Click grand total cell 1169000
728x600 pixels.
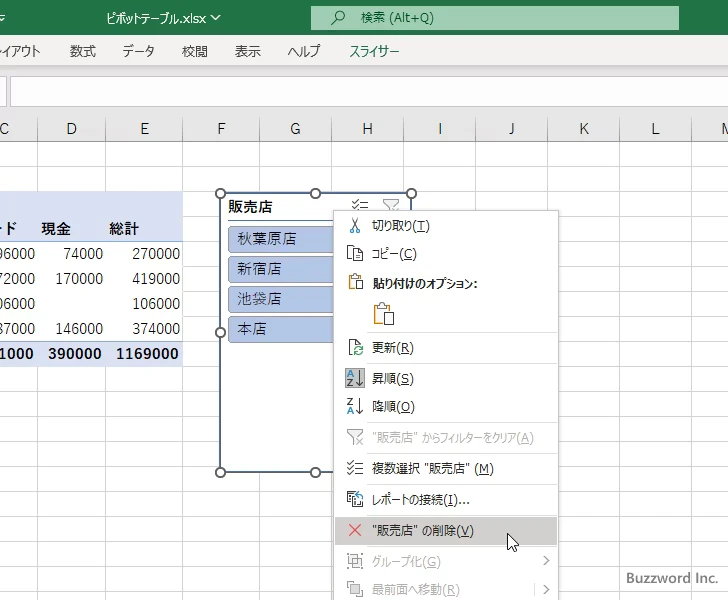(144, 354)
